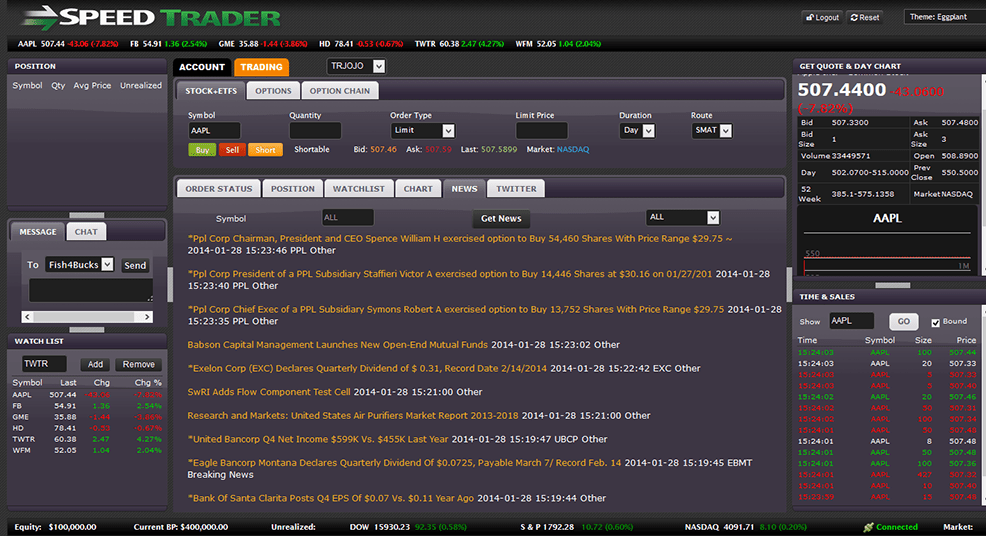Select the HD row in the watch list

click(x=87, y=428)
